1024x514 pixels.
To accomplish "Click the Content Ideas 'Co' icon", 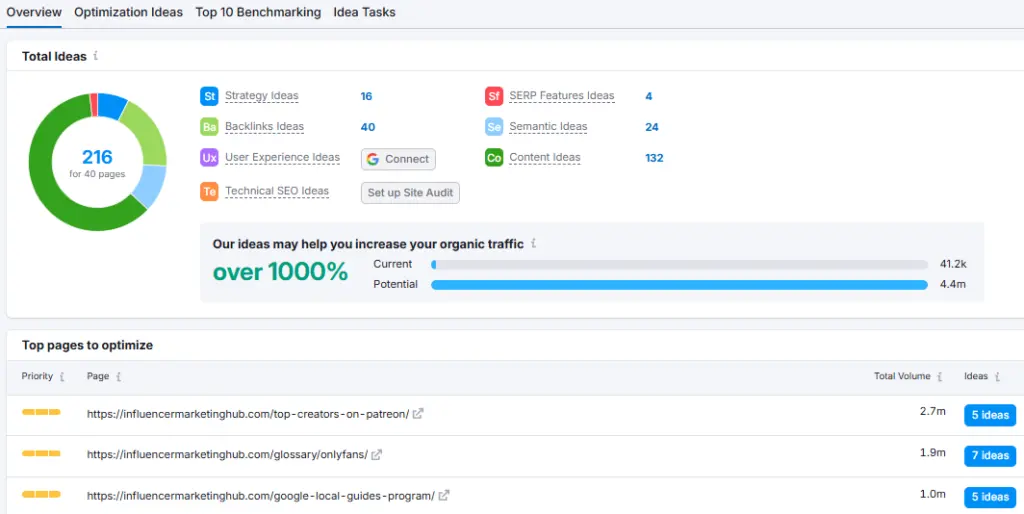I will click(x=494, y=158).
